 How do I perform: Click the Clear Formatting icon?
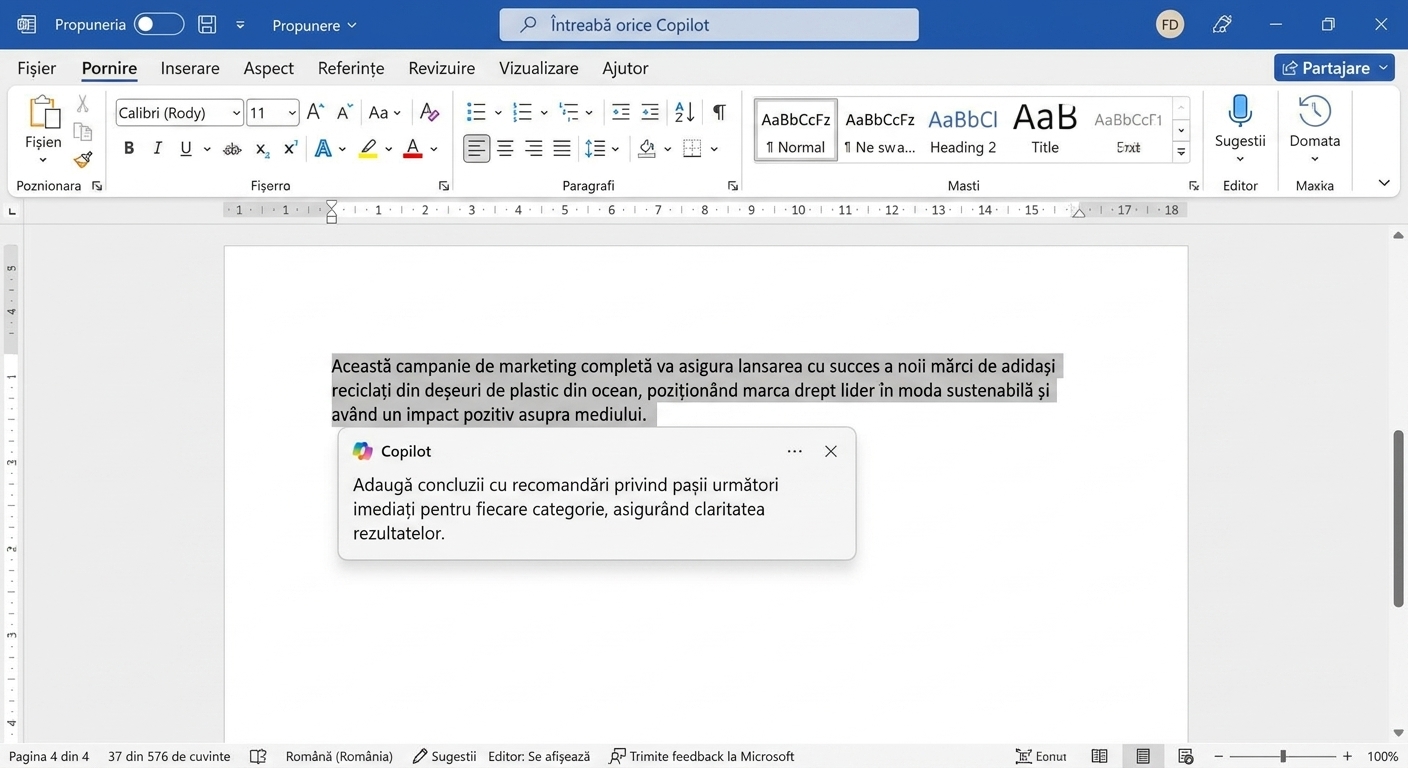point(429,112)
